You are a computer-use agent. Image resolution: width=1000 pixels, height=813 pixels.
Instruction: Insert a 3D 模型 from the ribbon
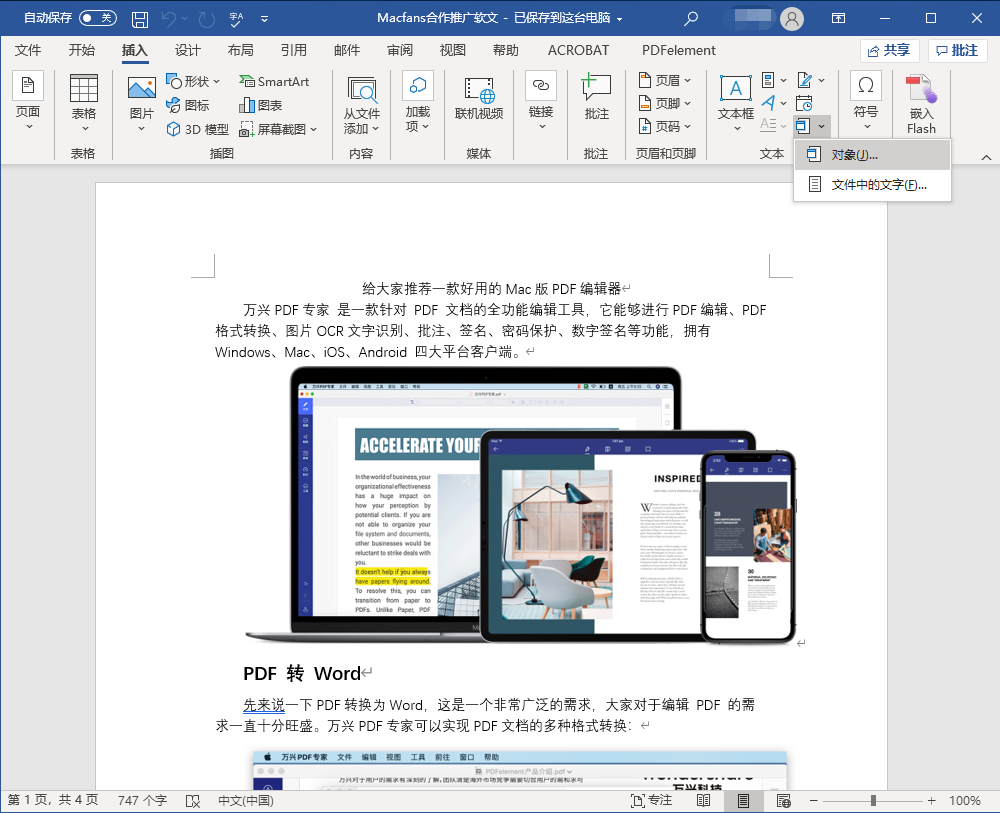(x=196, y=128)
